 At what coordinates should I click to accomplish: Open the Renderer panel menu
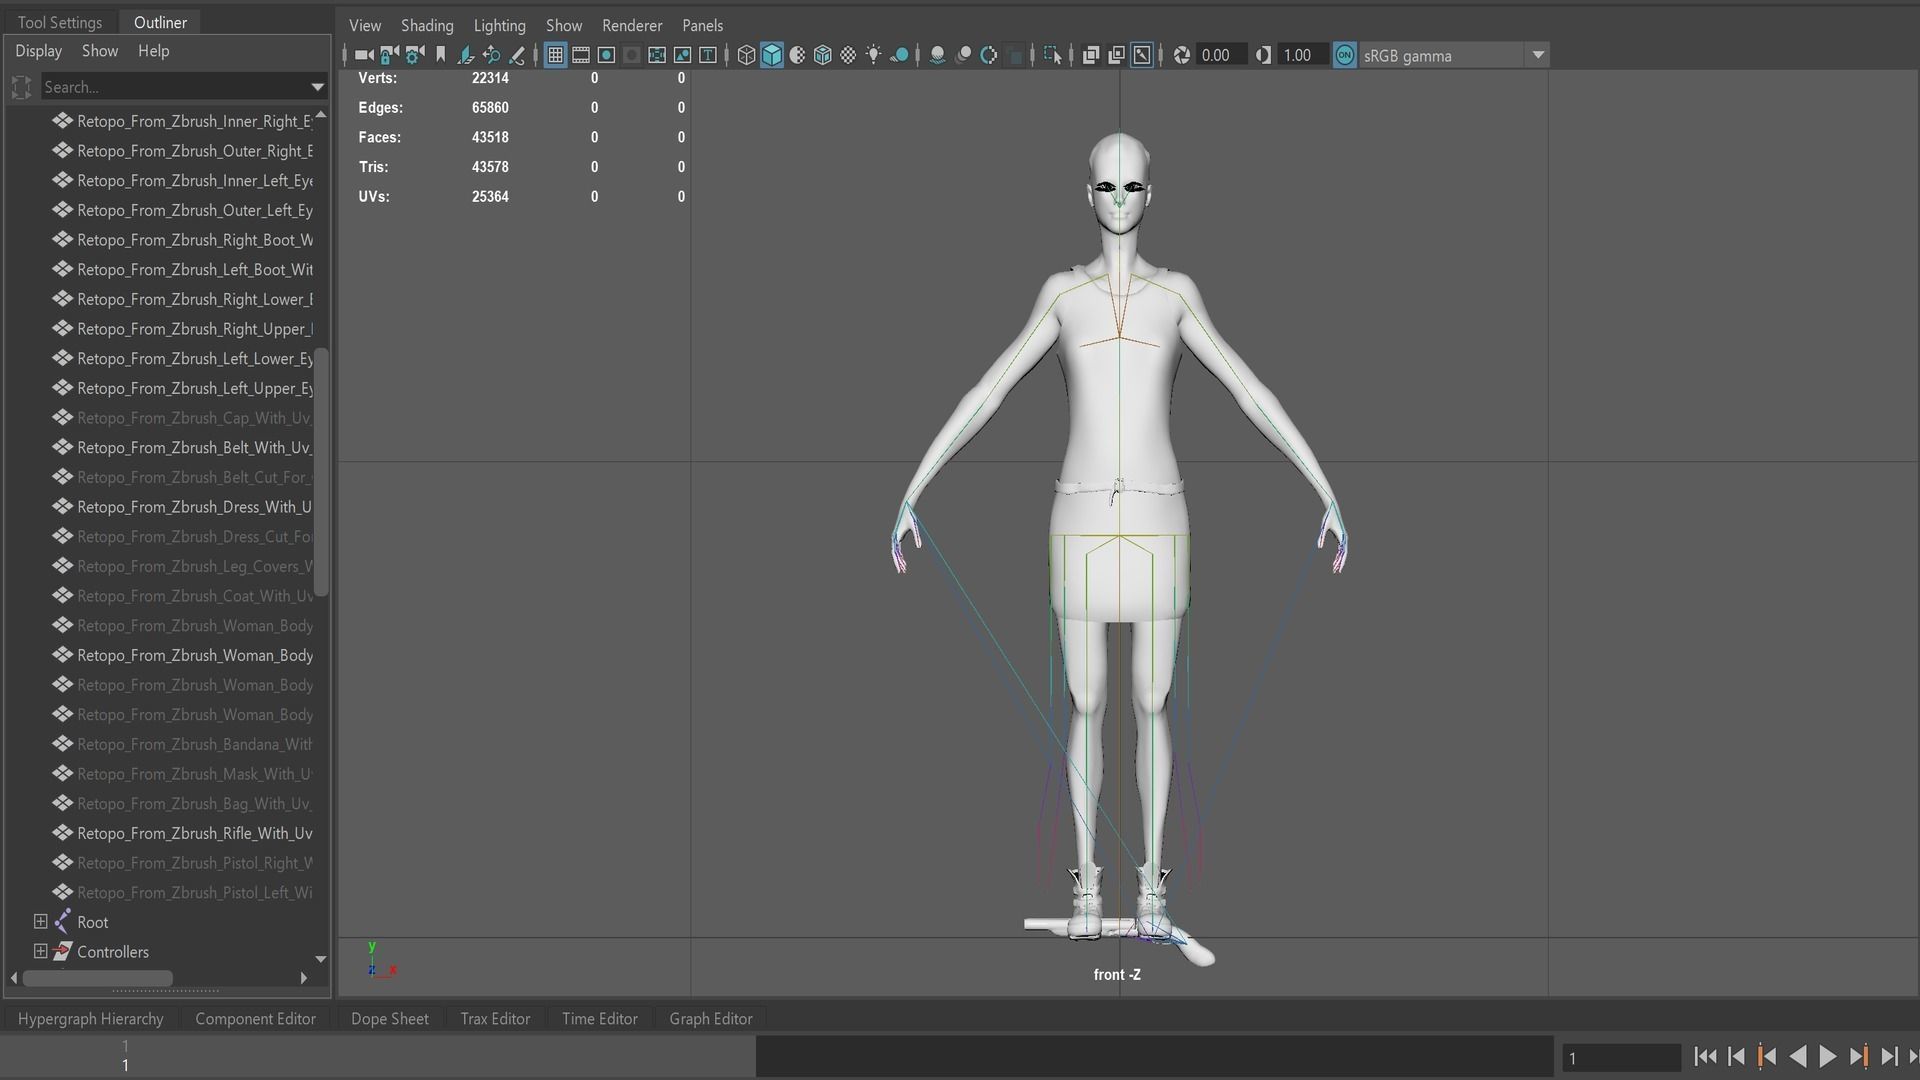point(631,25)
